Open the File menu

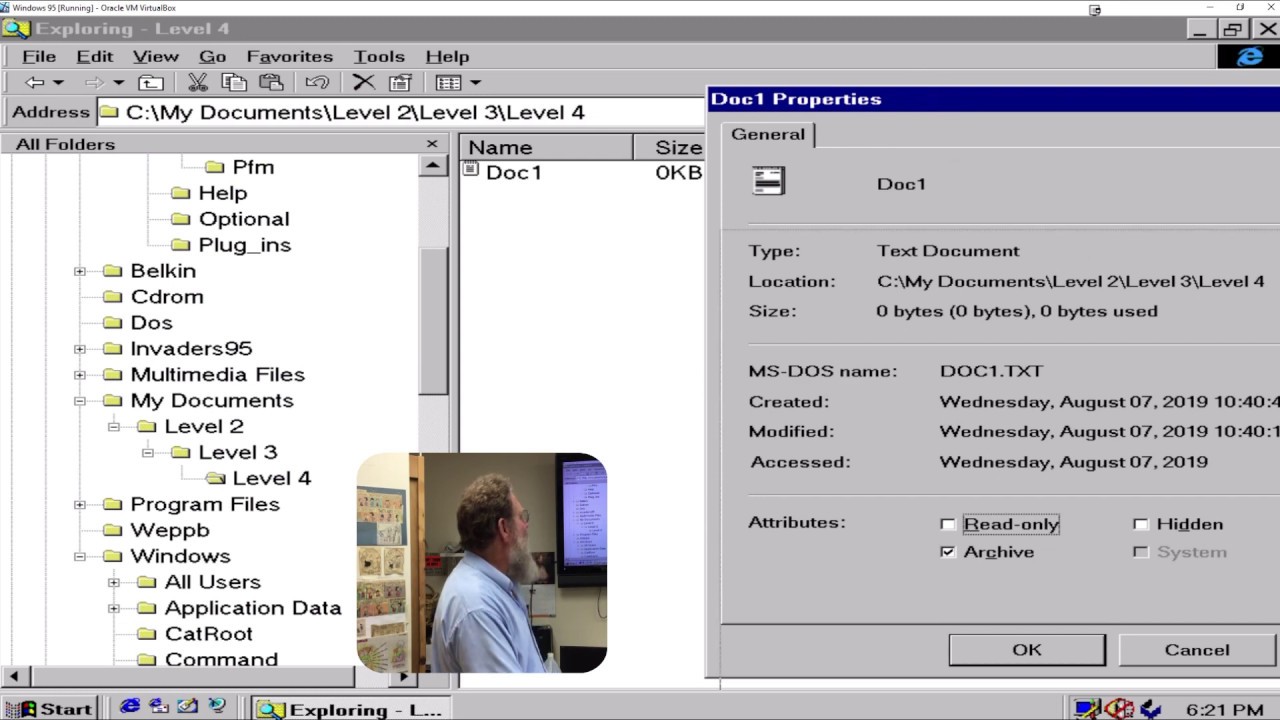(39, 56)
